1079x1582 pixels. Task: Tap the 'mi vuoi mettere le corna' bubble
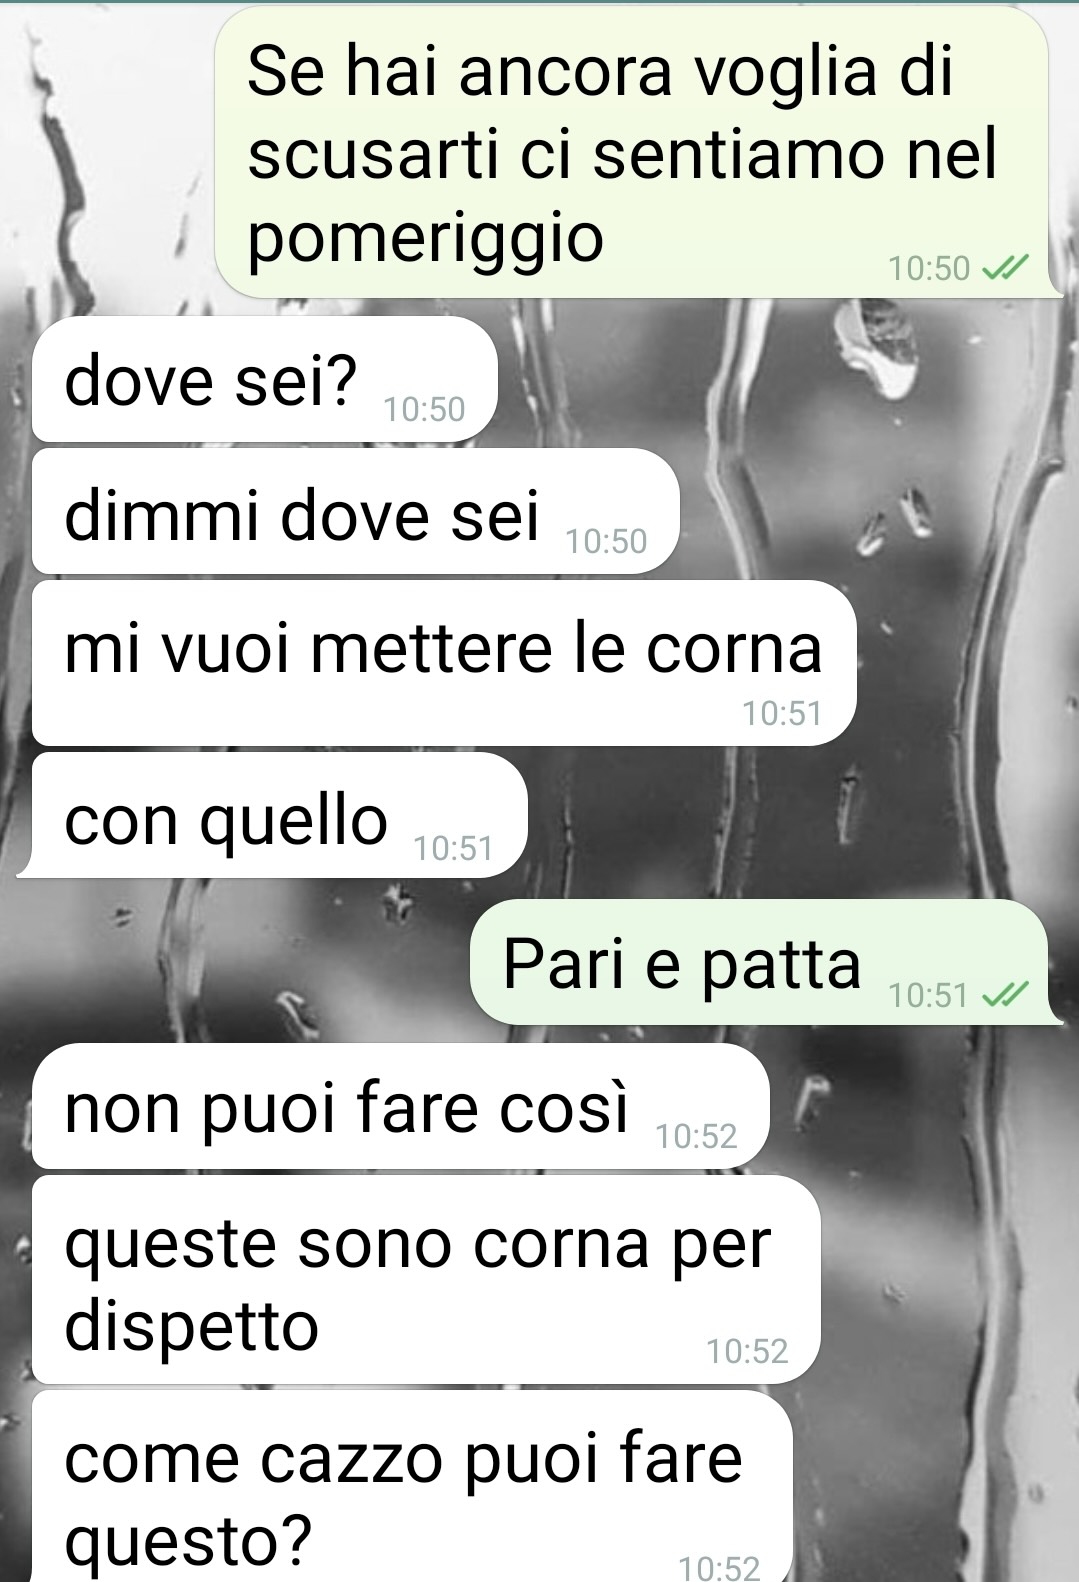444,662
